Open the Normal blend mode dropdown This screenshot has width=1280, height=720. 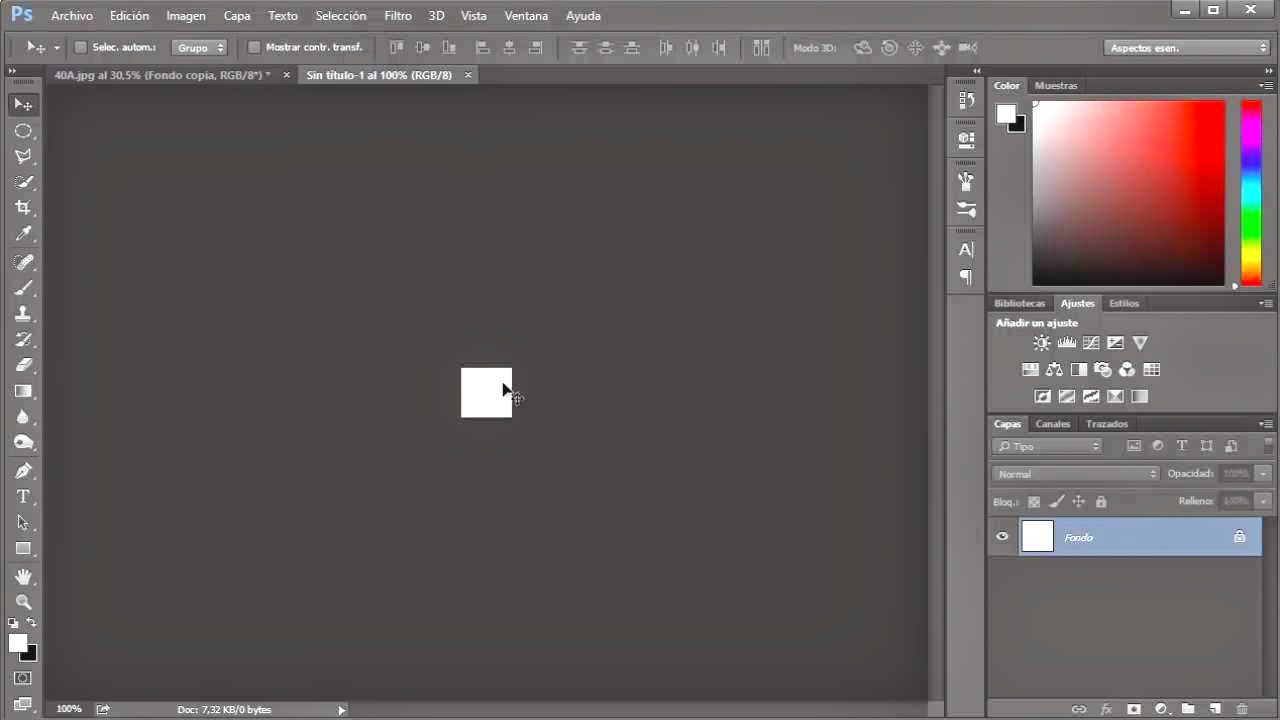coord(1076,474)
